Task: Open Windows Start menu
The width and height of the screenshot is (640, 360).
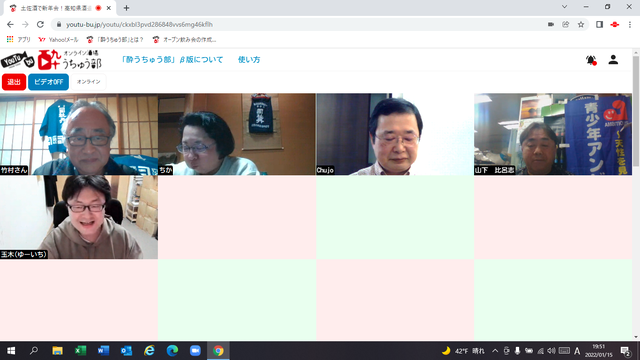Action: [11, 351]
